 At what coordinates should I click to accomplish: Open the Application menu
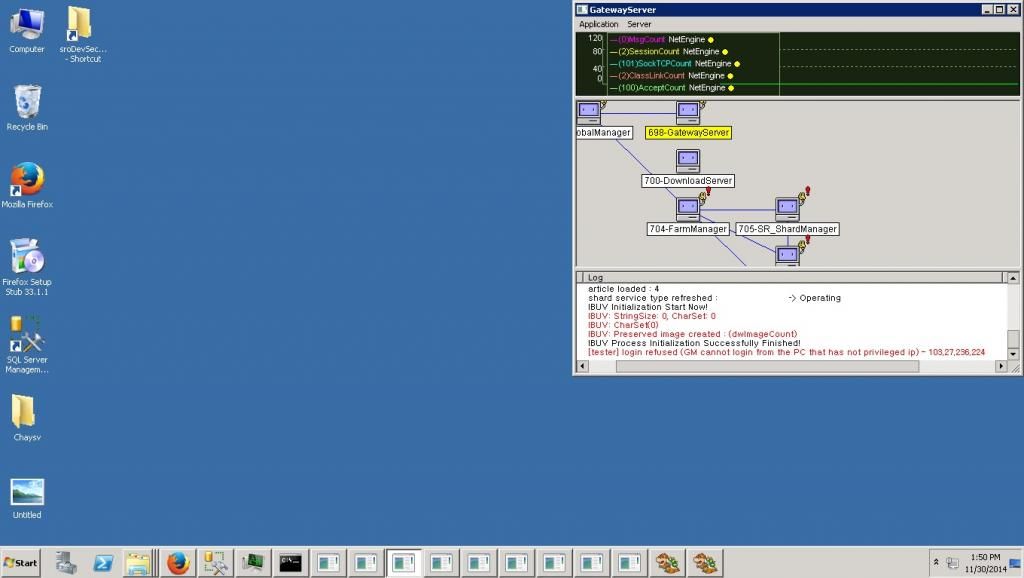tap(599, 24)
